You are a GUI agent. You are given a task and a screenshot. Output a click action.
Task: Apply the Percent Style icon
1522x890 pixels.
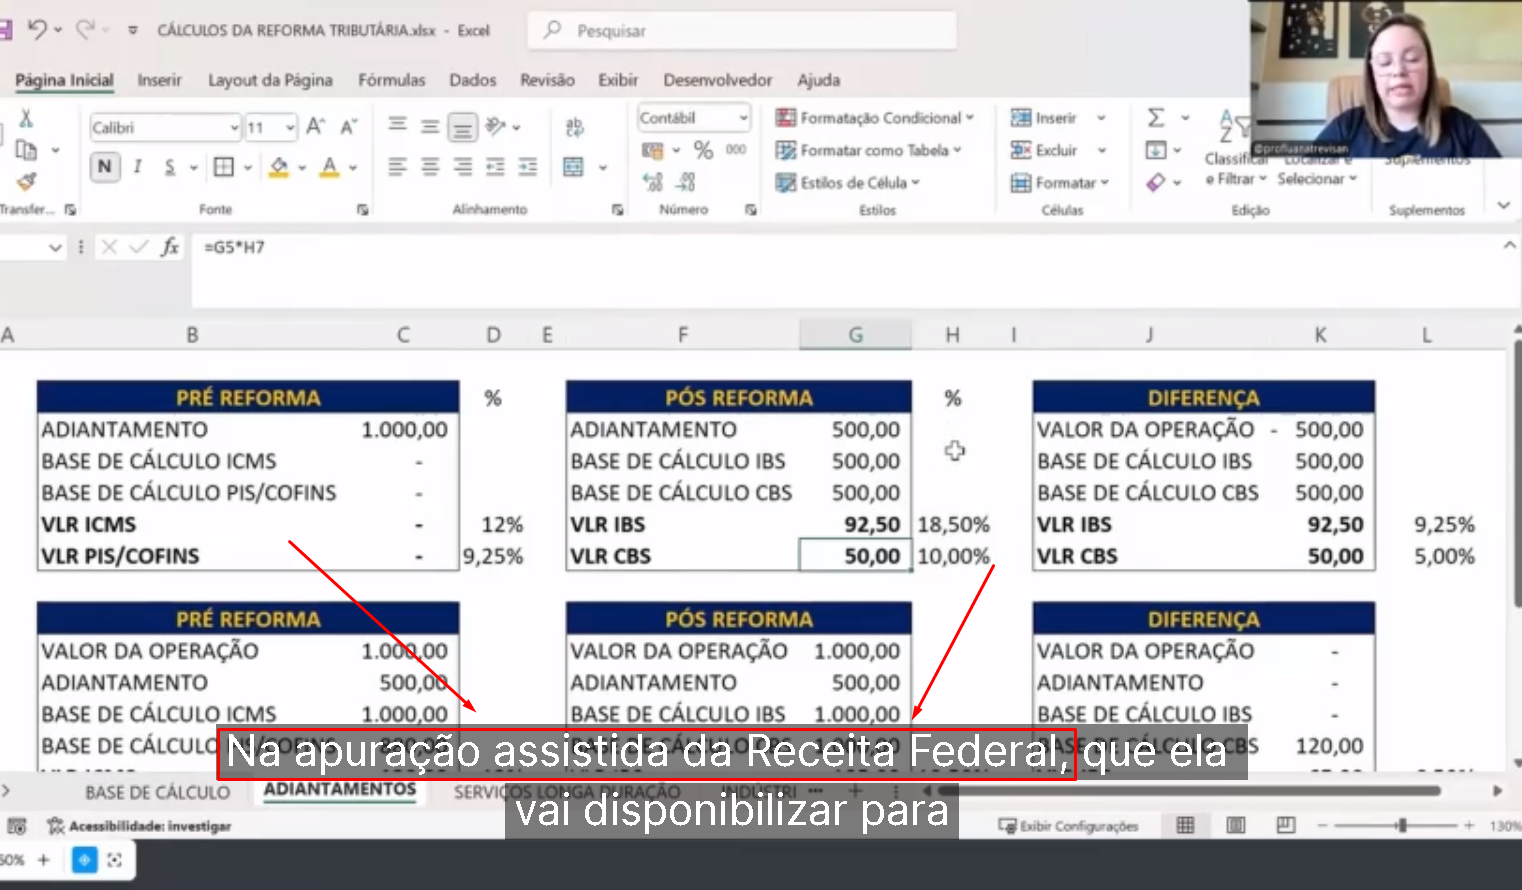click(704, 150)
